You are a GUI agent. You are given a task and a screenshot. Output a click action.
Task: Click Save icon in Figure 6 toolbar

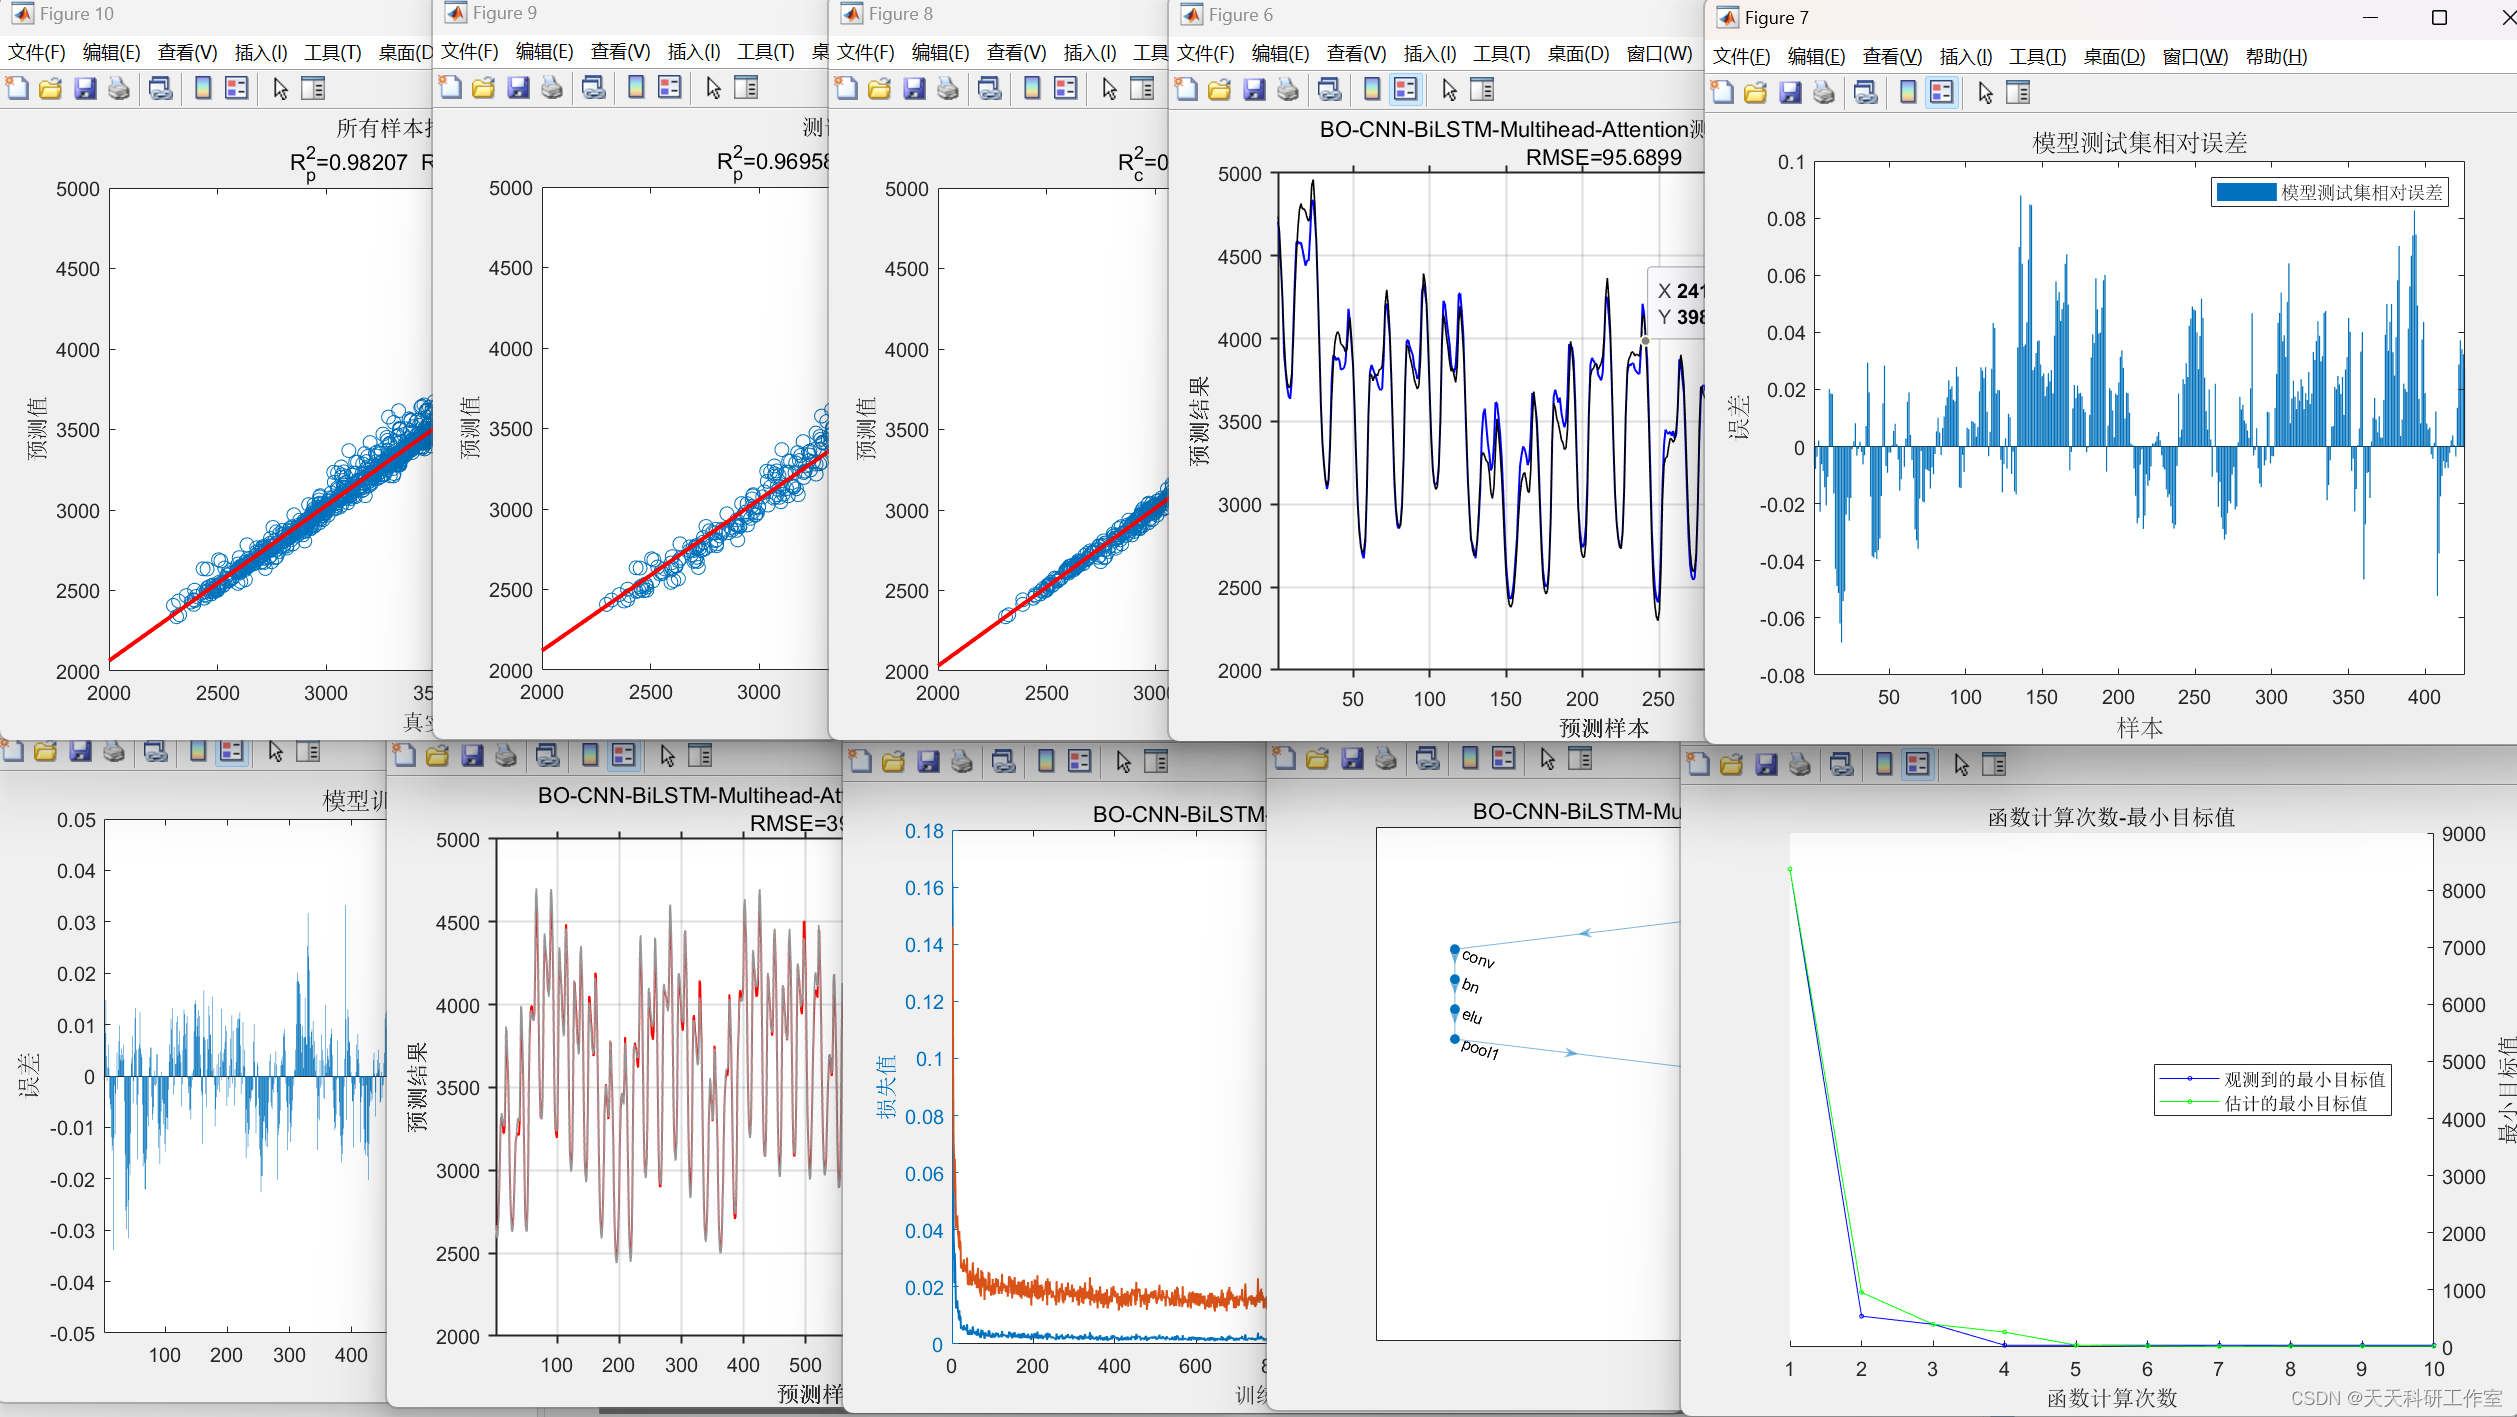pos(1254,89)
